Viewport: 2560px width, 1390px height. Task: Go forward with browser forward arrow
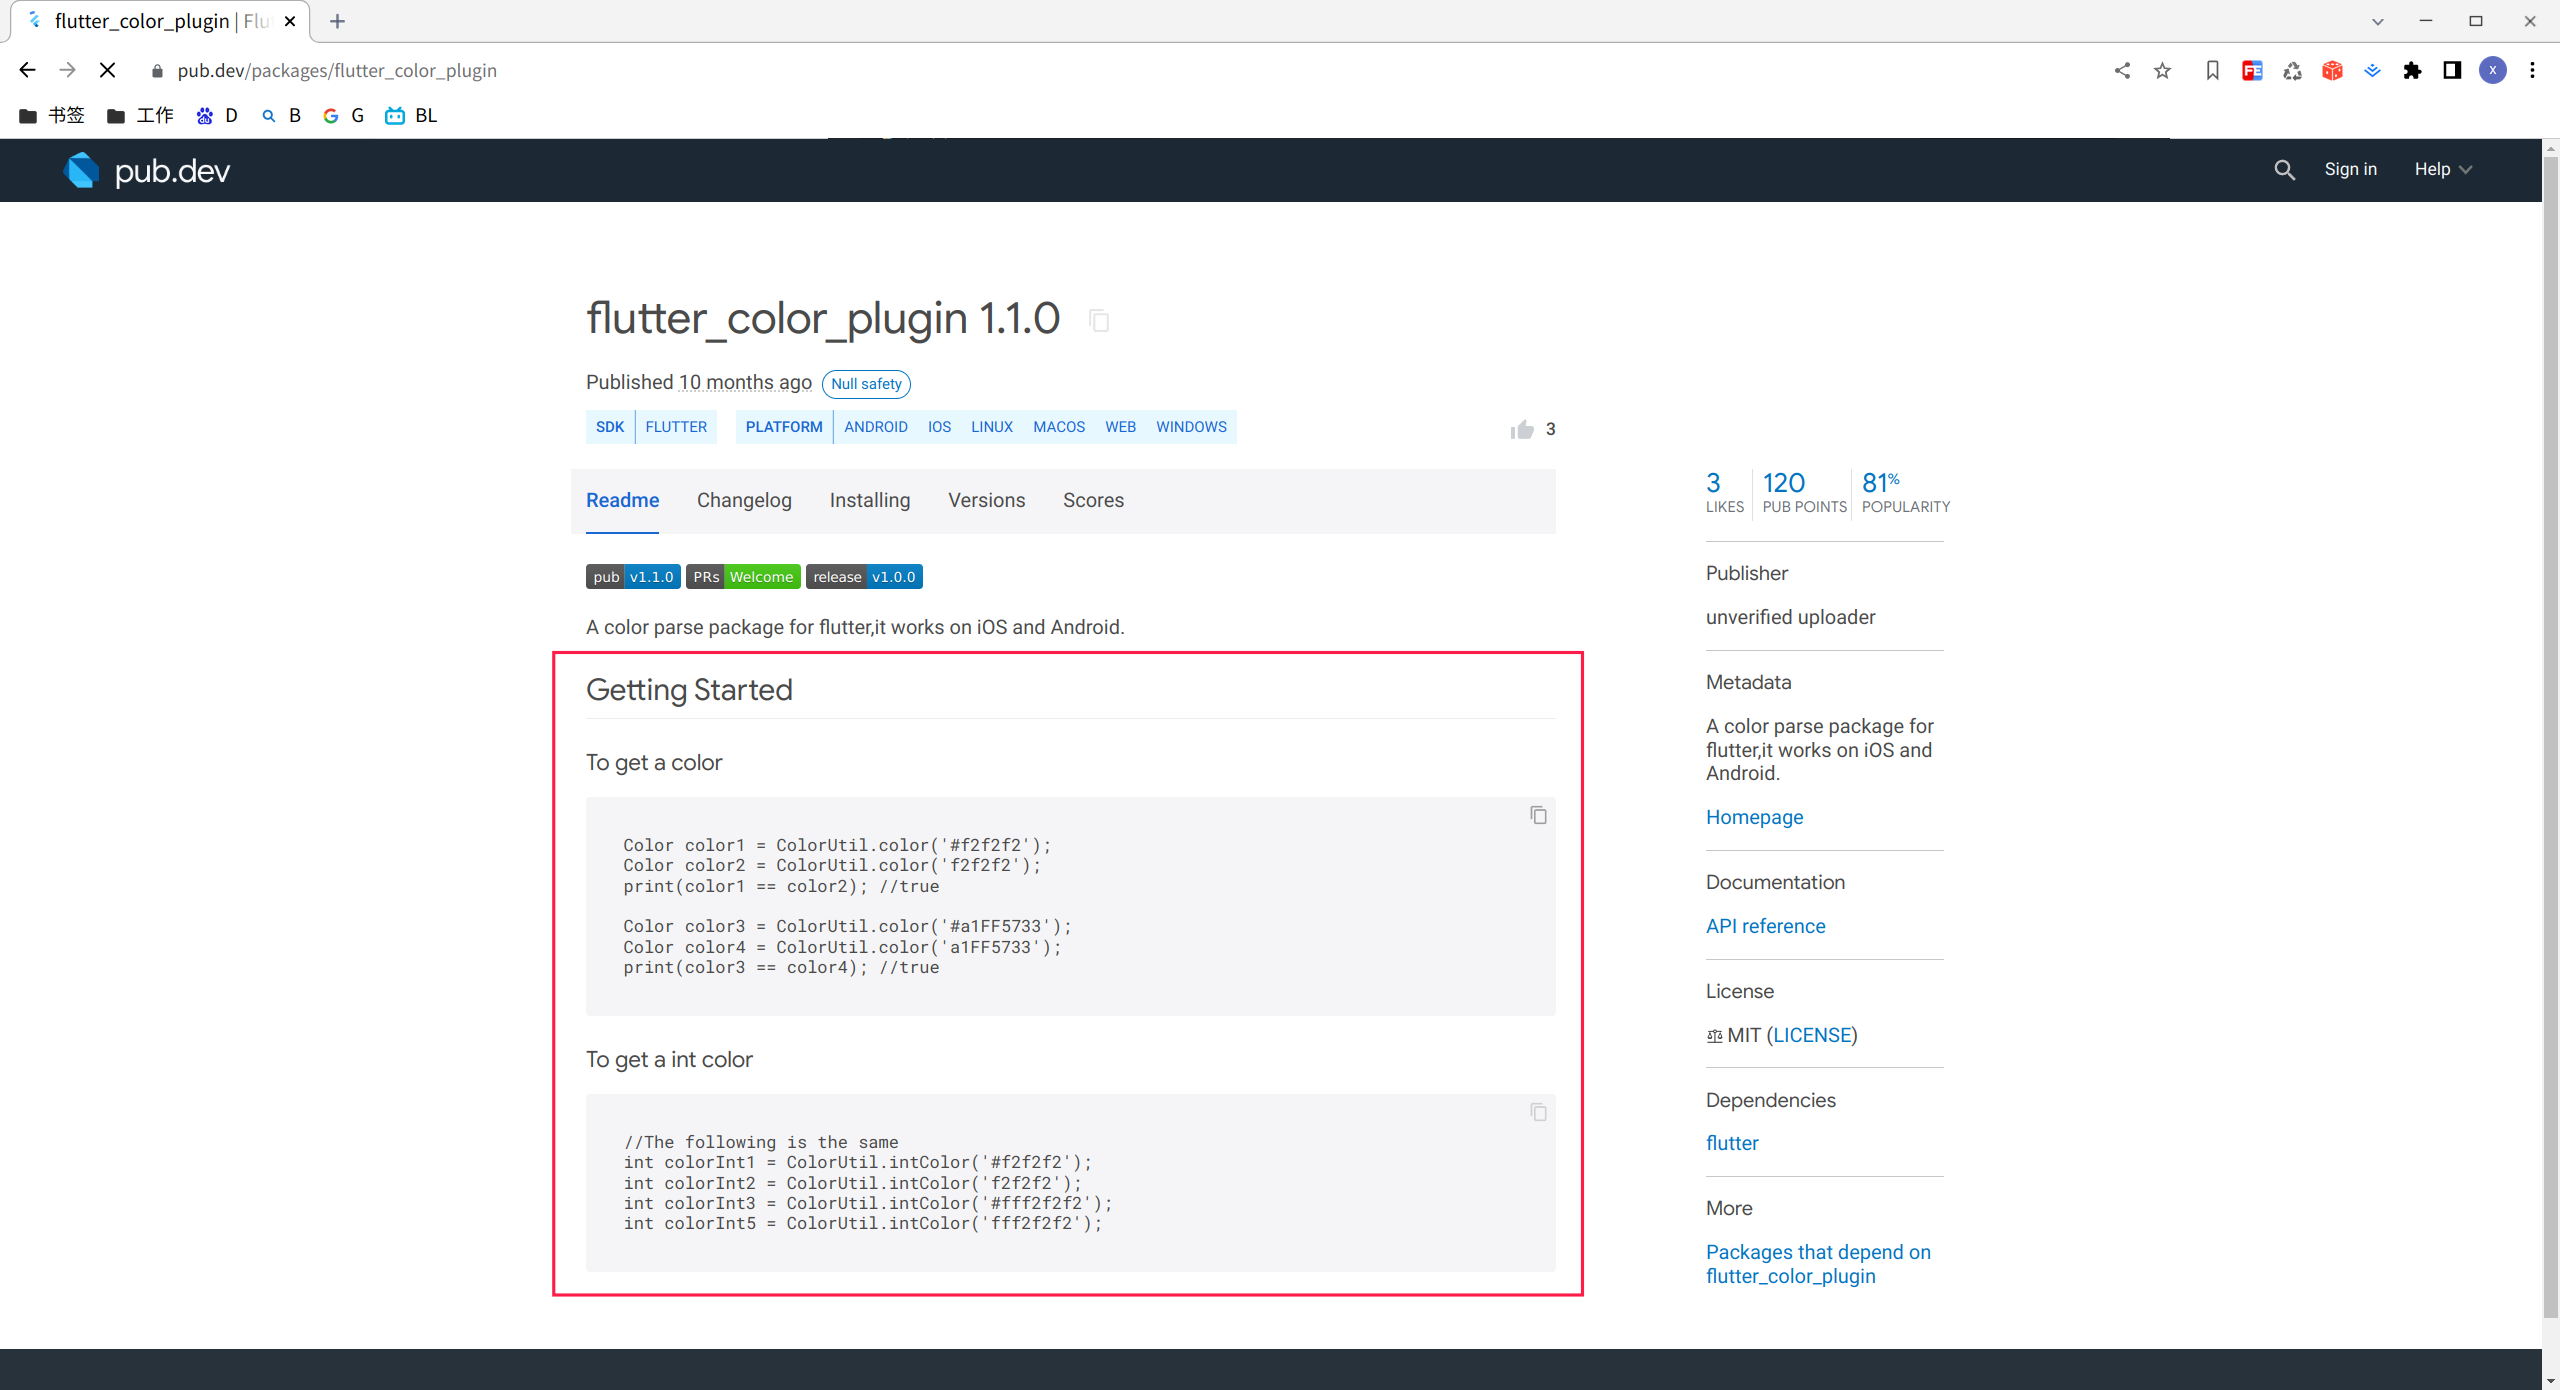tap(67, 70)
